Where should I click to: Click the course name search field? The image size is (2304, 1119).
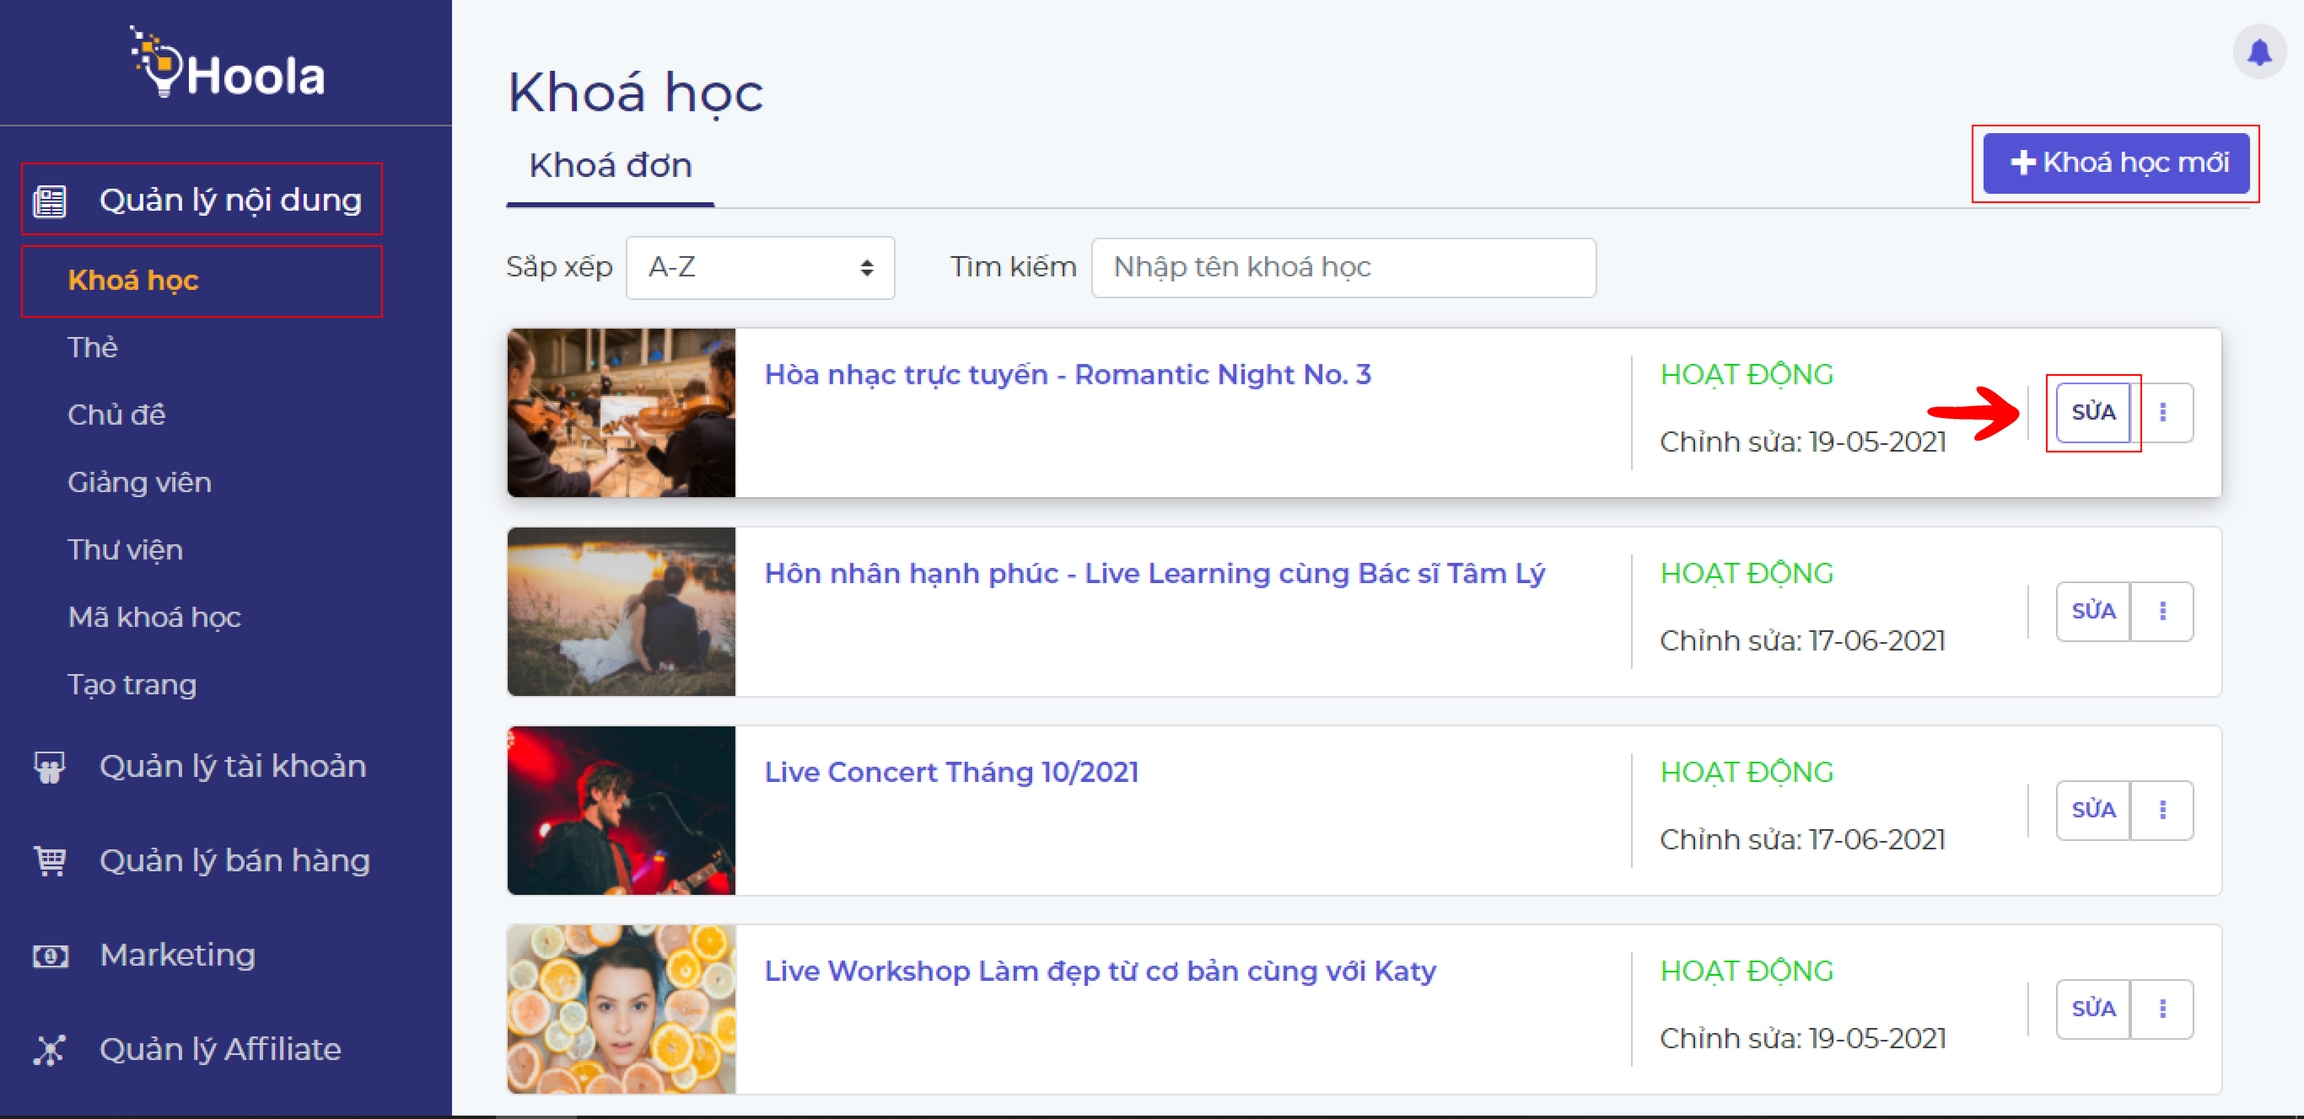pos(1343,267)
